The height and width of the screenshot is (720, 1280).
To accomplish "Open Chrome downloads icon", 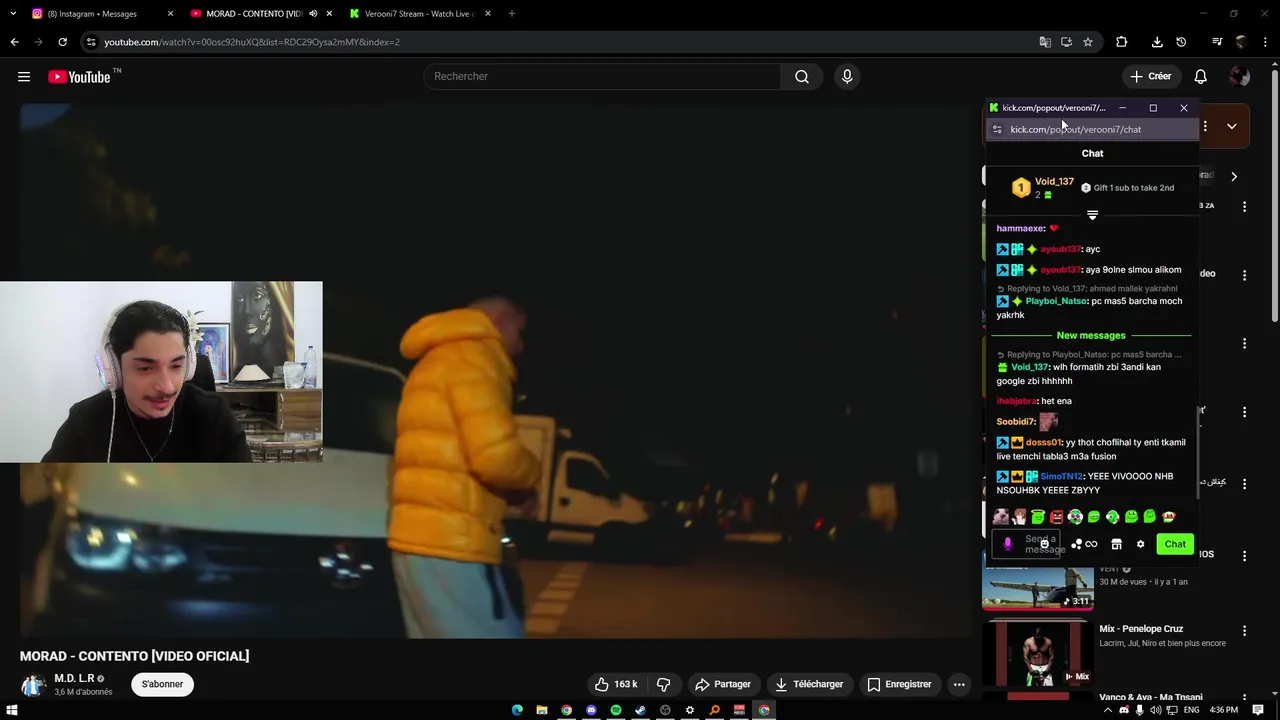I will coord(1157,42).
